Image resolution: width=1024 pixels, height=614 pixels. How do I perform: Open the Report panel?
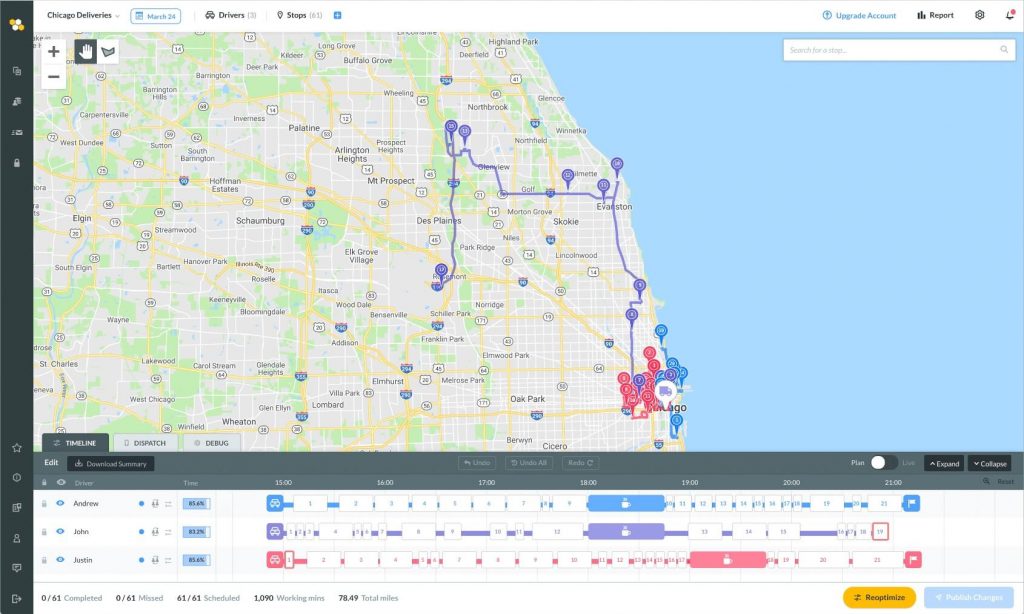click(x=934, y=15)
